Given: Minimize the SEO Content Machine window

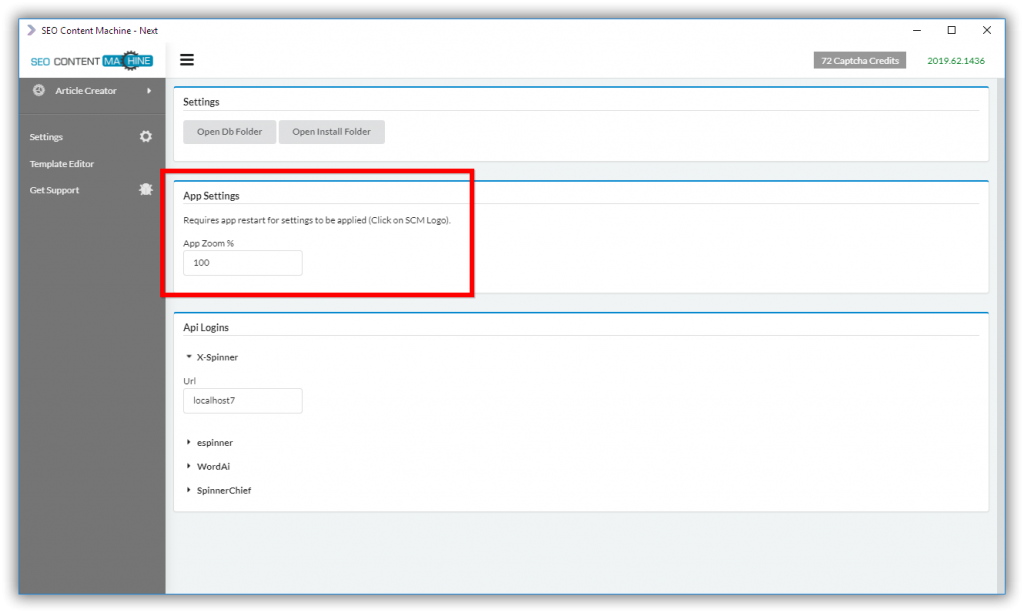Looking at the screenshot, I should pyautogui.click(x=917, y=30).
